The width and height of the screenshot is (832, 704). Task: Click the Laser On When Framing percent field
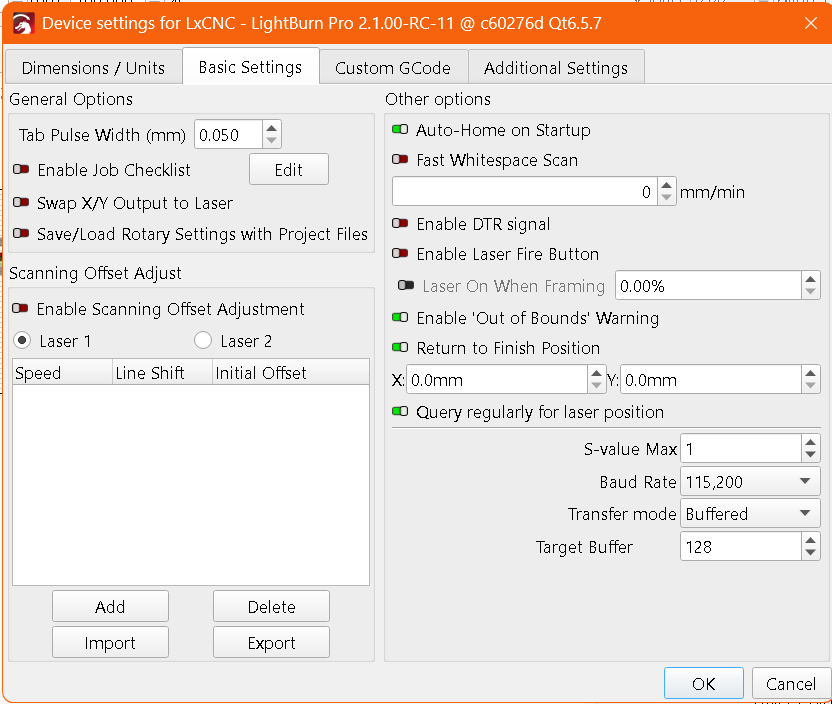click(708, 286)
